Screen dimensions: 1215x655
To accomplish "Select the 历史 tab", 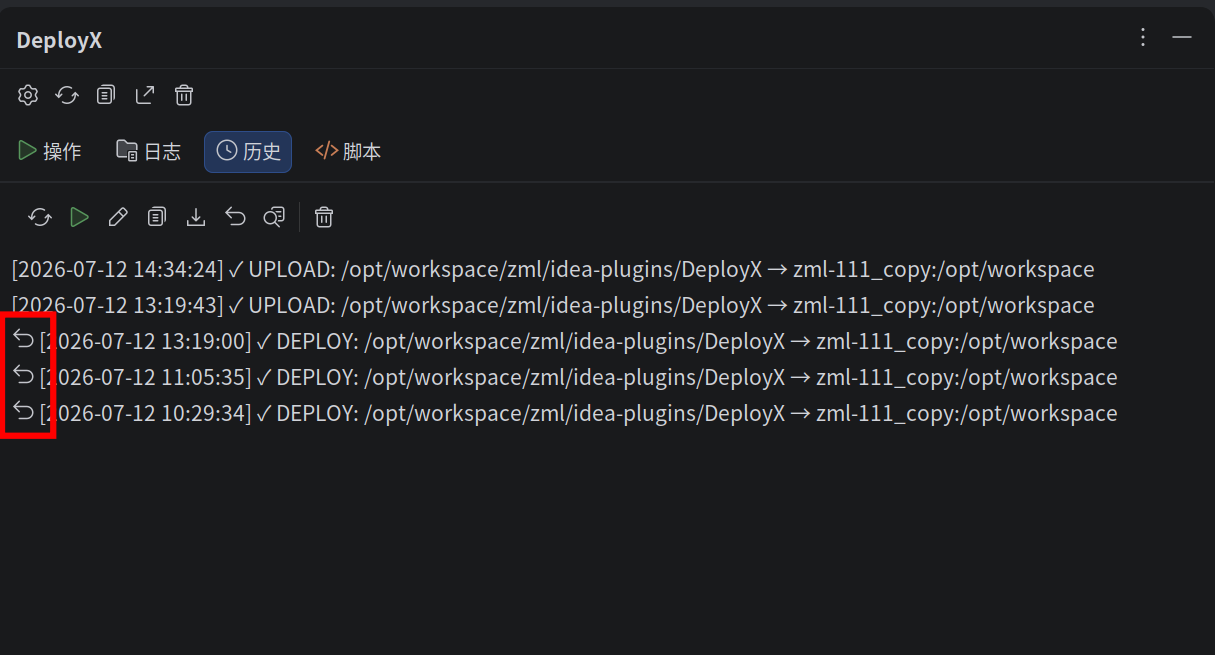I will (x=248, y=152).
